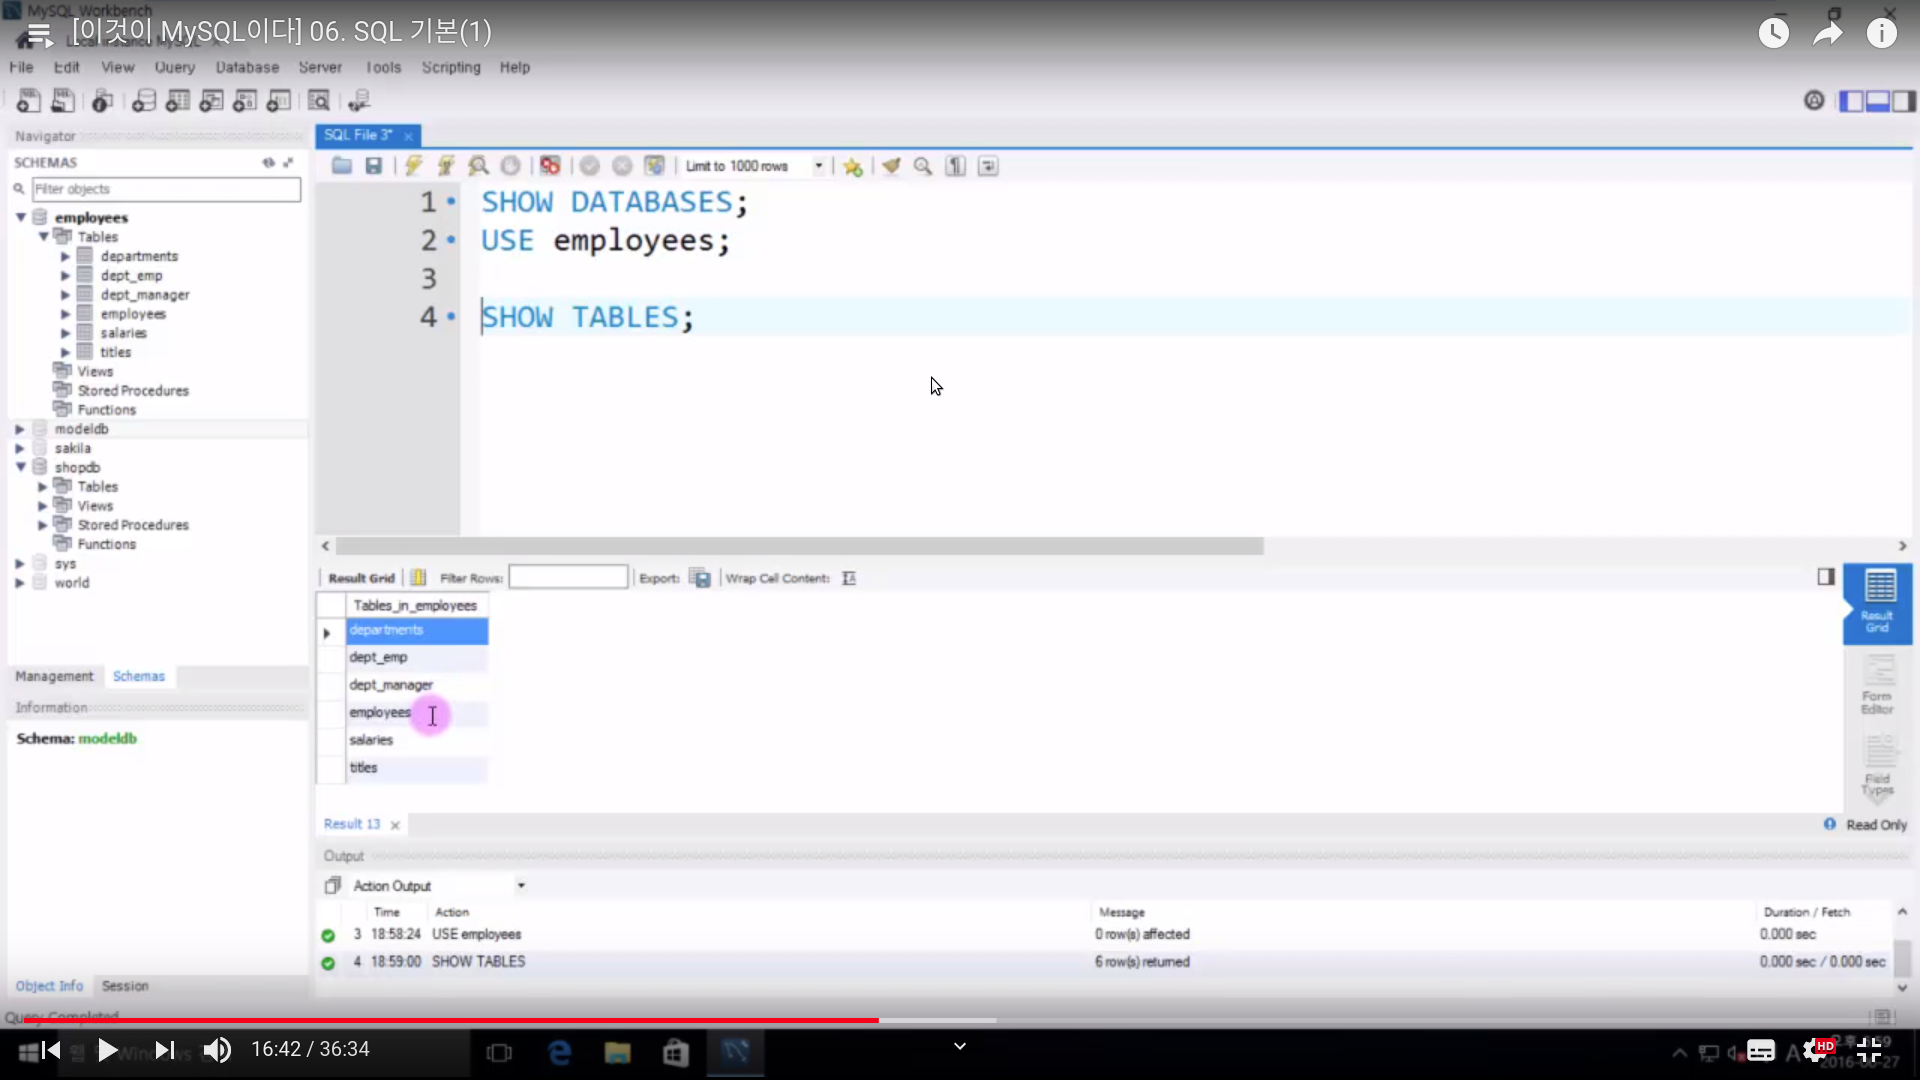Screen dimensions: 1920x1080
Task: Close the SQL File 3 tab
Action: pos(408,136)
